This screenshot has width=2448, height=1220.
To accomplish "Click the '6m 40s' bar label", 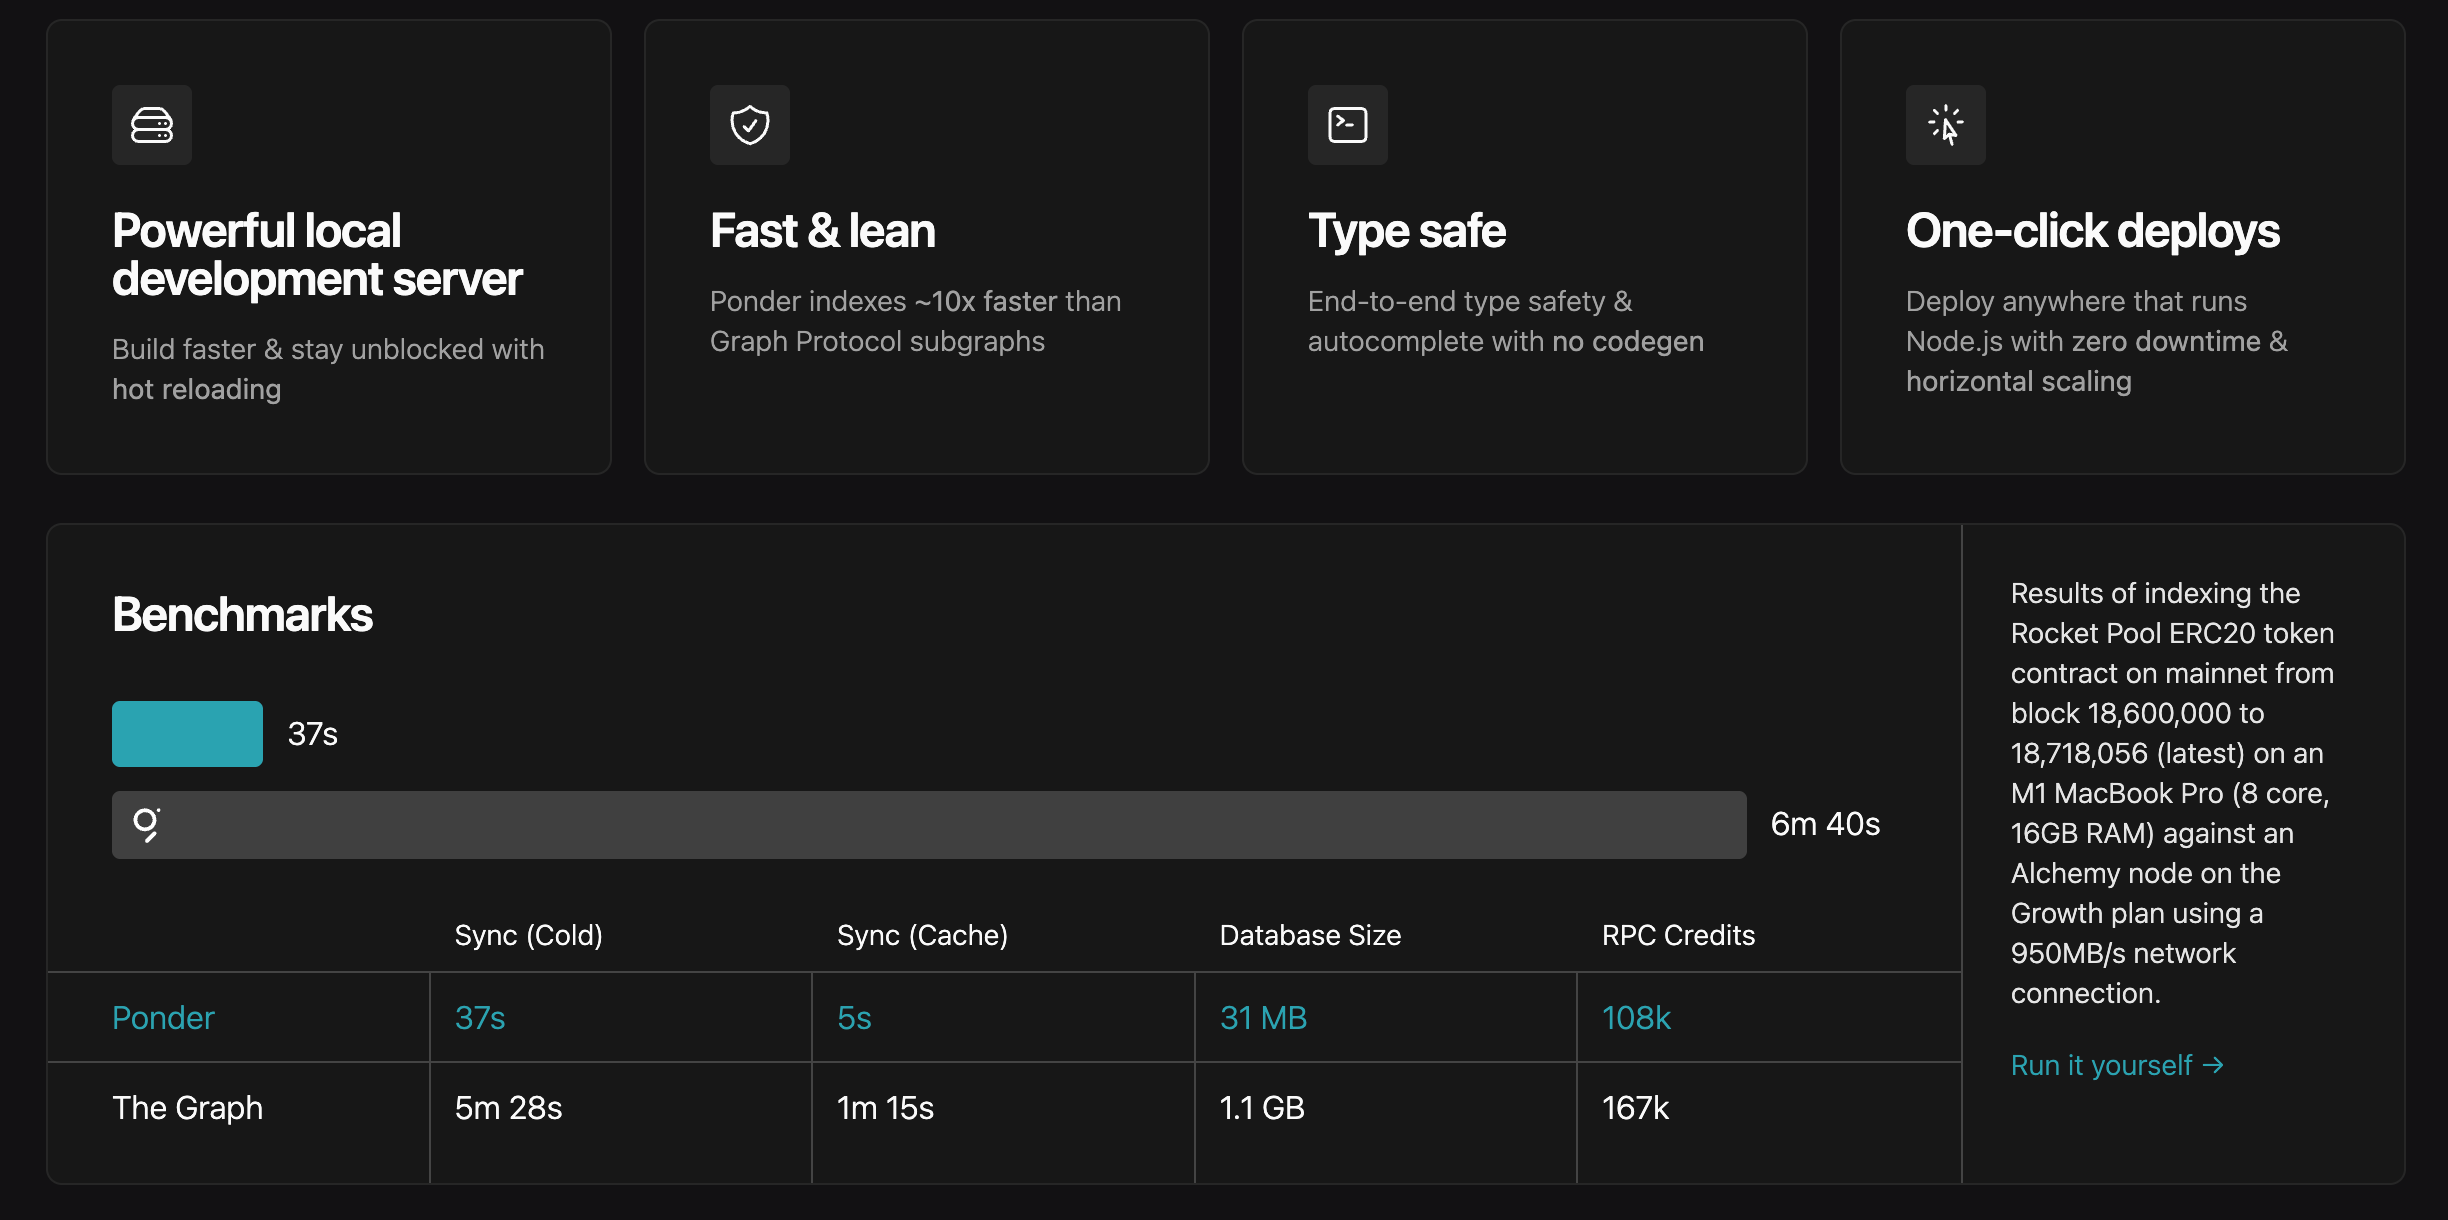I will pos(1825,824).
